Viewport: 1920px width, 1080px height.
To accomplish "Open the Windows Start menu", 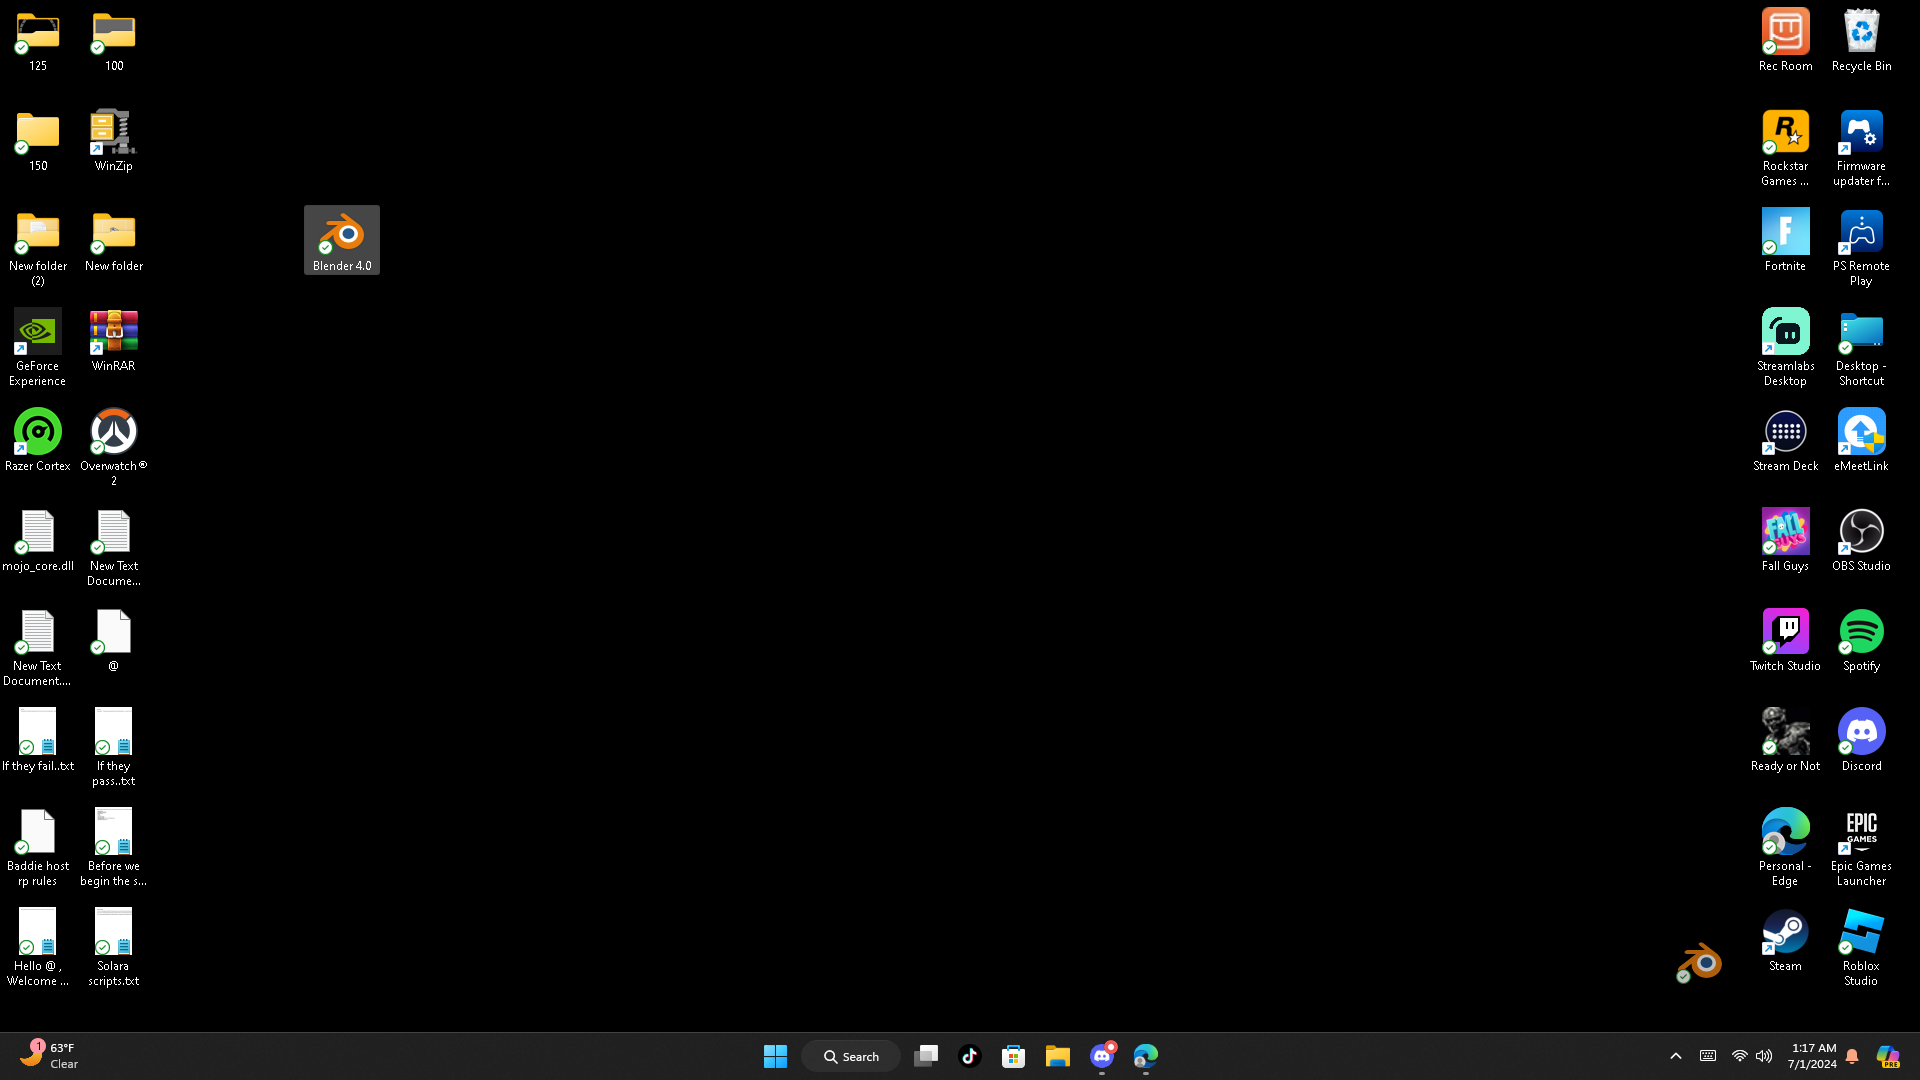I will pyautogui.click(x=775, y=1056).
